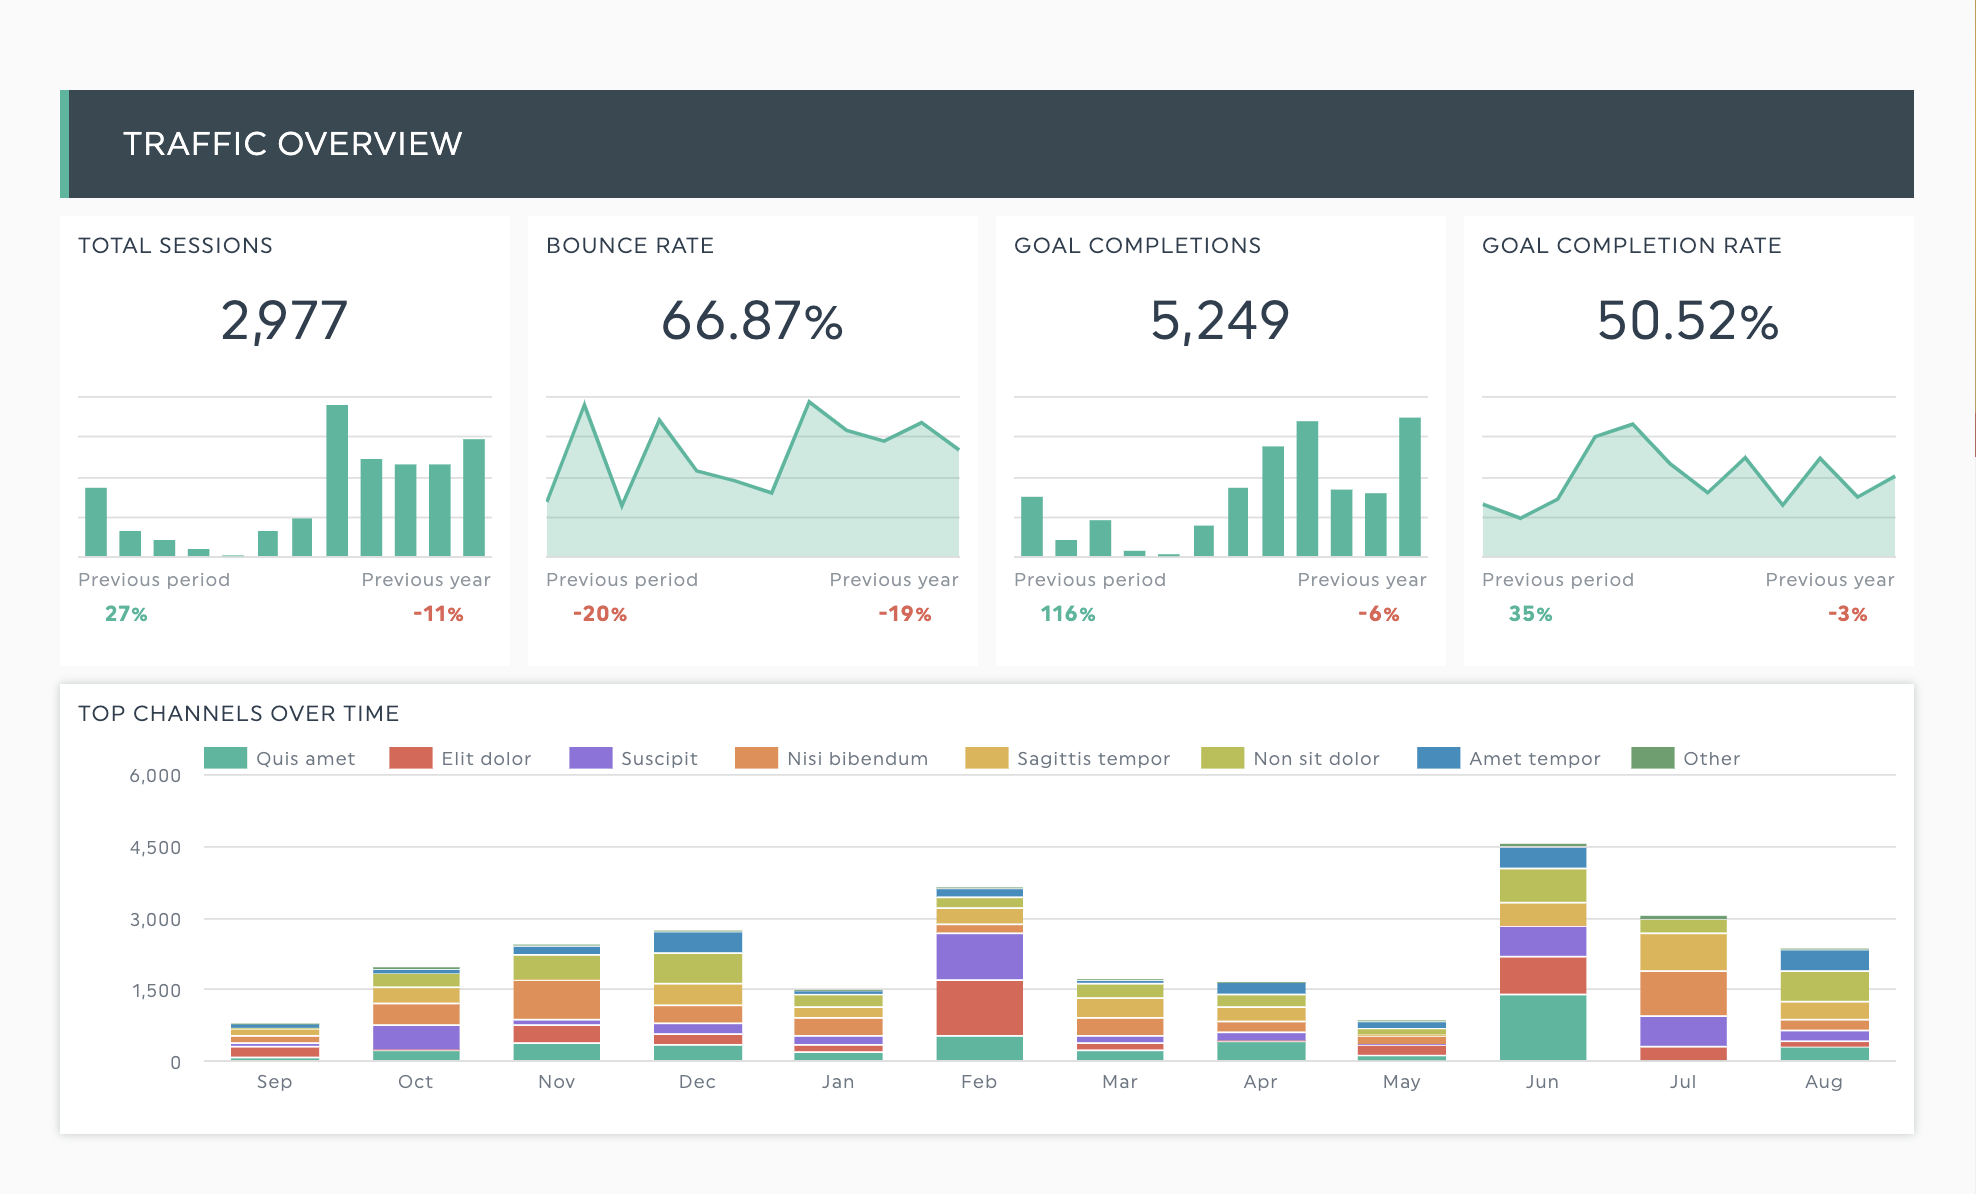Click the 50.52% completion rate value
The height and width of the screenshot is (1194, 1976).
[x=1688, y=321]
